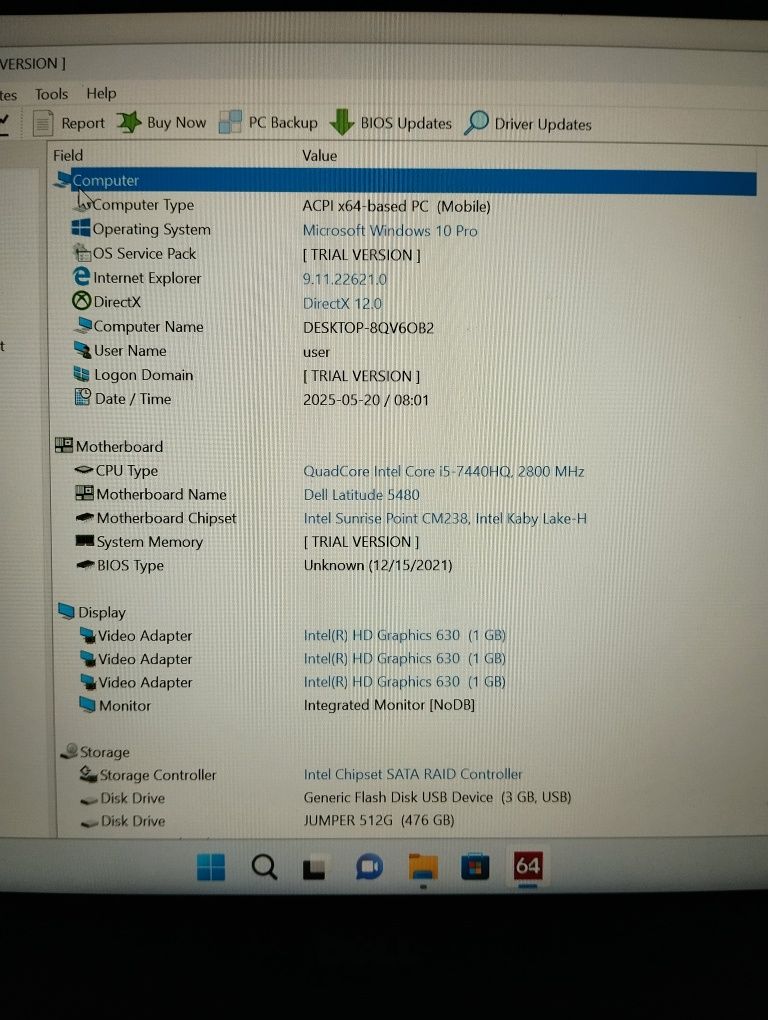Select the 2025-05-20 / 08:01 value

coord(366,400)
